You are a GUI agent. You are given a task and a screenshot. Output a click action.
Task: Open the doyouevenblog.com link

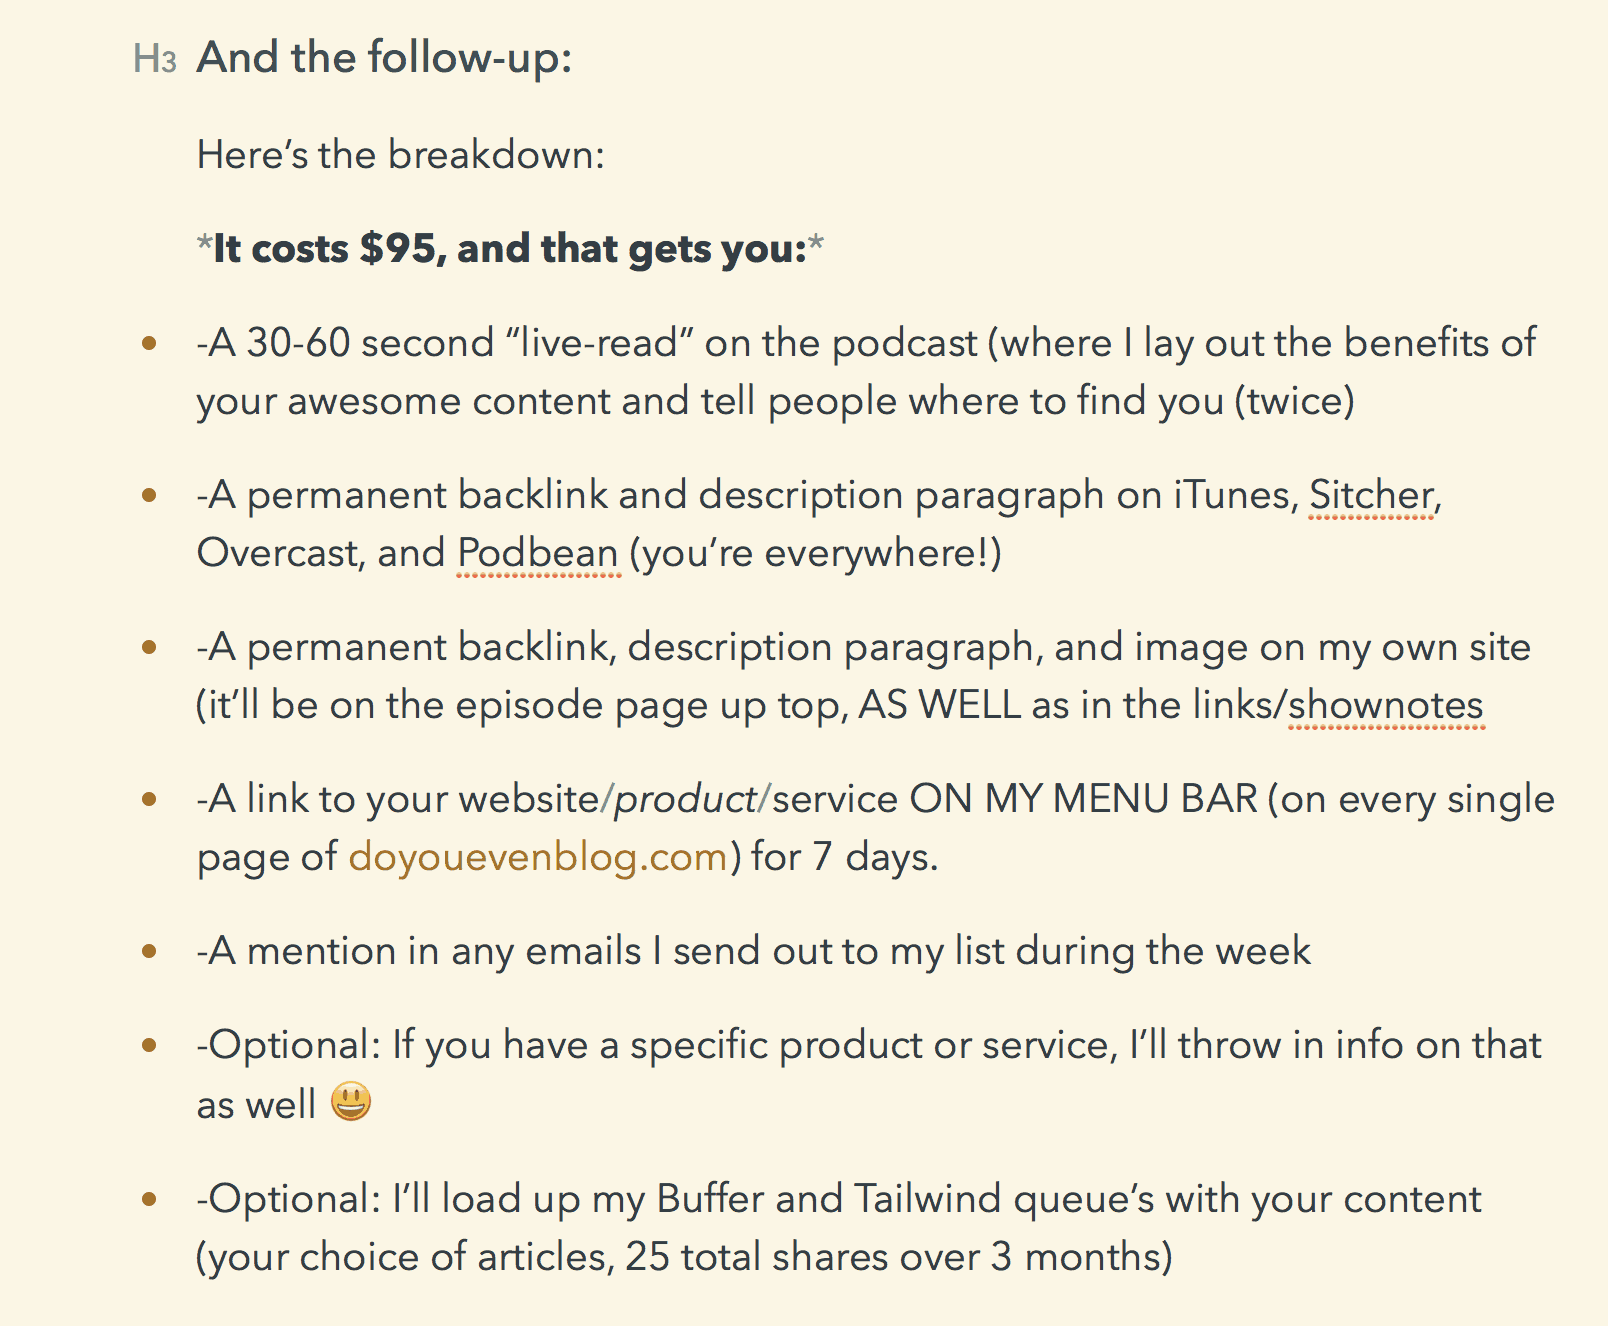pos(538,857)
